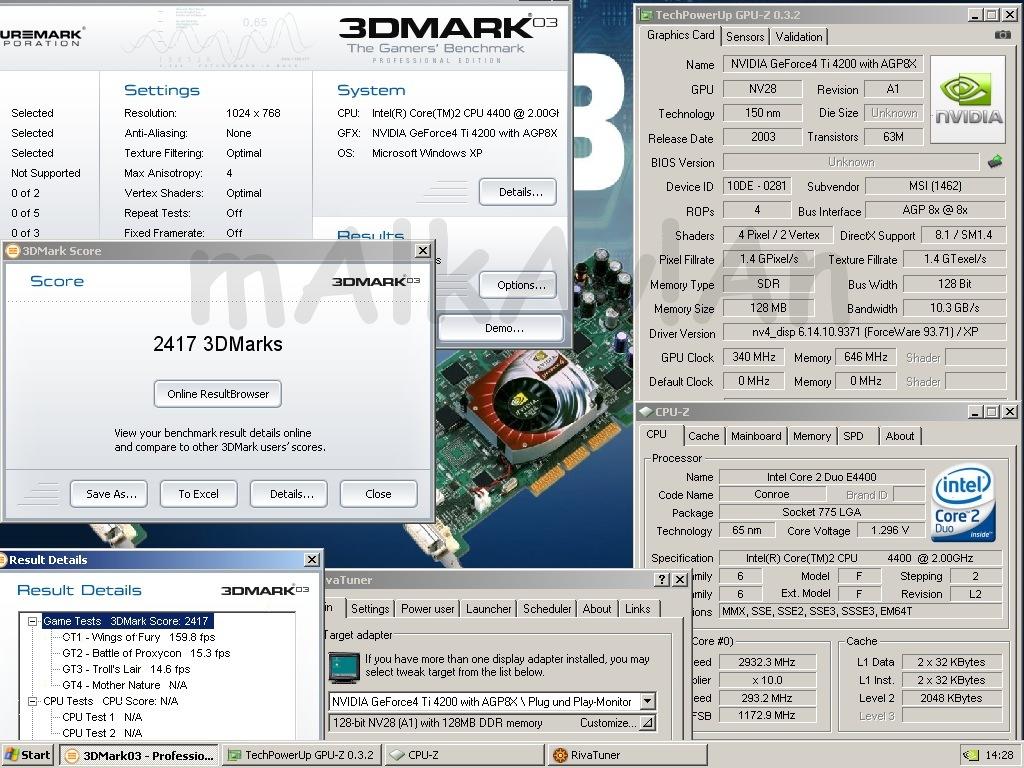1024x768 pixels.
Task: Open the Cache tab in CPU-Z
Action: 703,436
